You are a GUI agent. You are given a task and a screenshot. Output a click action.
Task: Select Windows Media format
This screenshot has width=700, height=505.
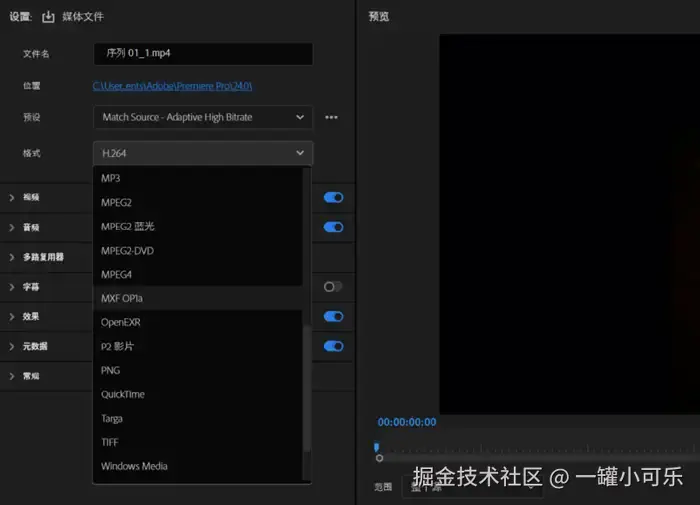[x=198, y=466]
